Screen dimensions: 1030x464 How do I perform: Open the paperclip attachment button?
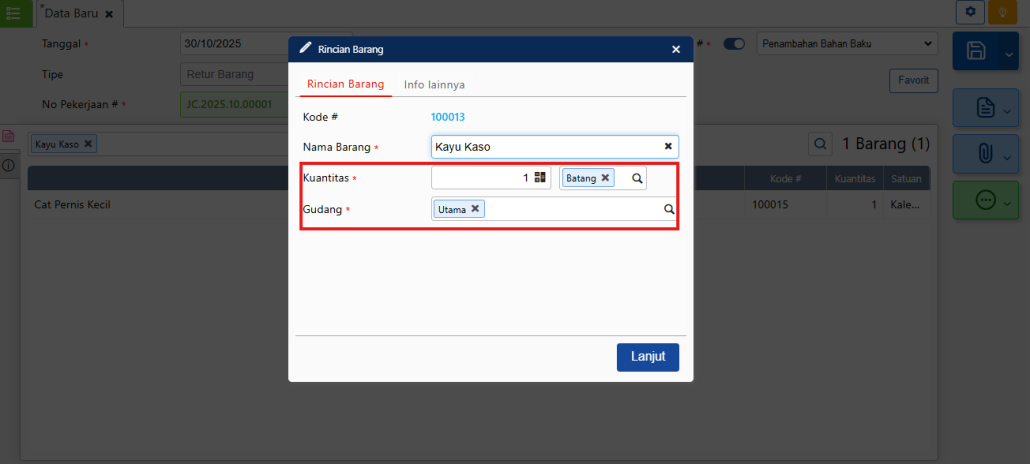coord(984,153)
